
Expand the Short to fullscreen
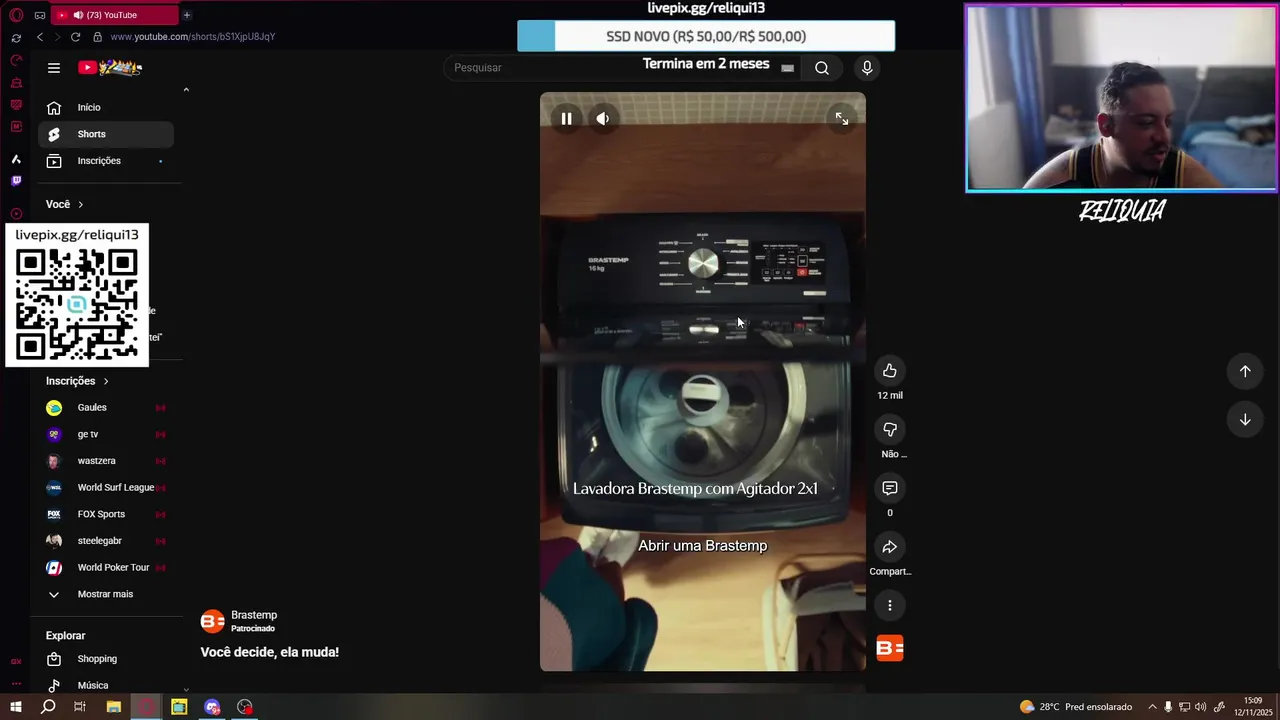tap(842, 119)
